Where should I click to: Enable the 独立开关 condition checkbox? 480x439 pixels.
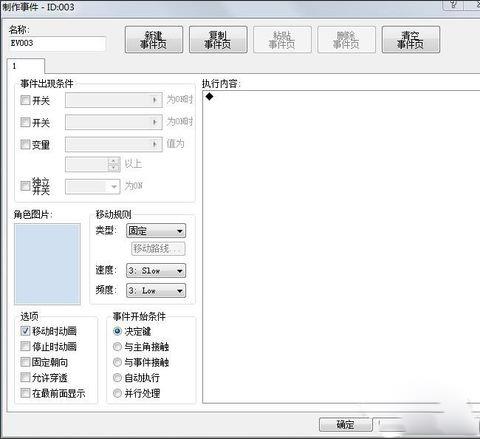(25, 186)
